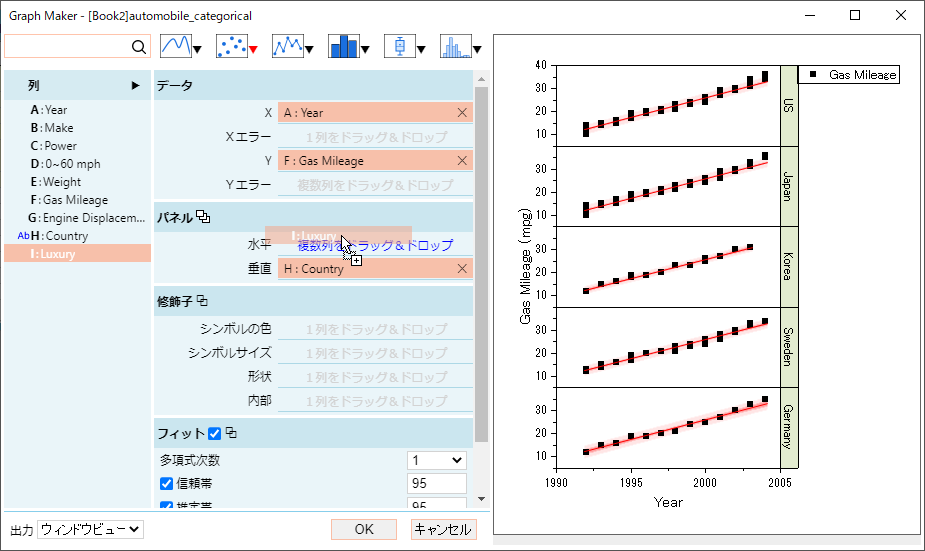Click the scrollbar up arrow
The image size is (925, 551).
[x=481, y=79]
